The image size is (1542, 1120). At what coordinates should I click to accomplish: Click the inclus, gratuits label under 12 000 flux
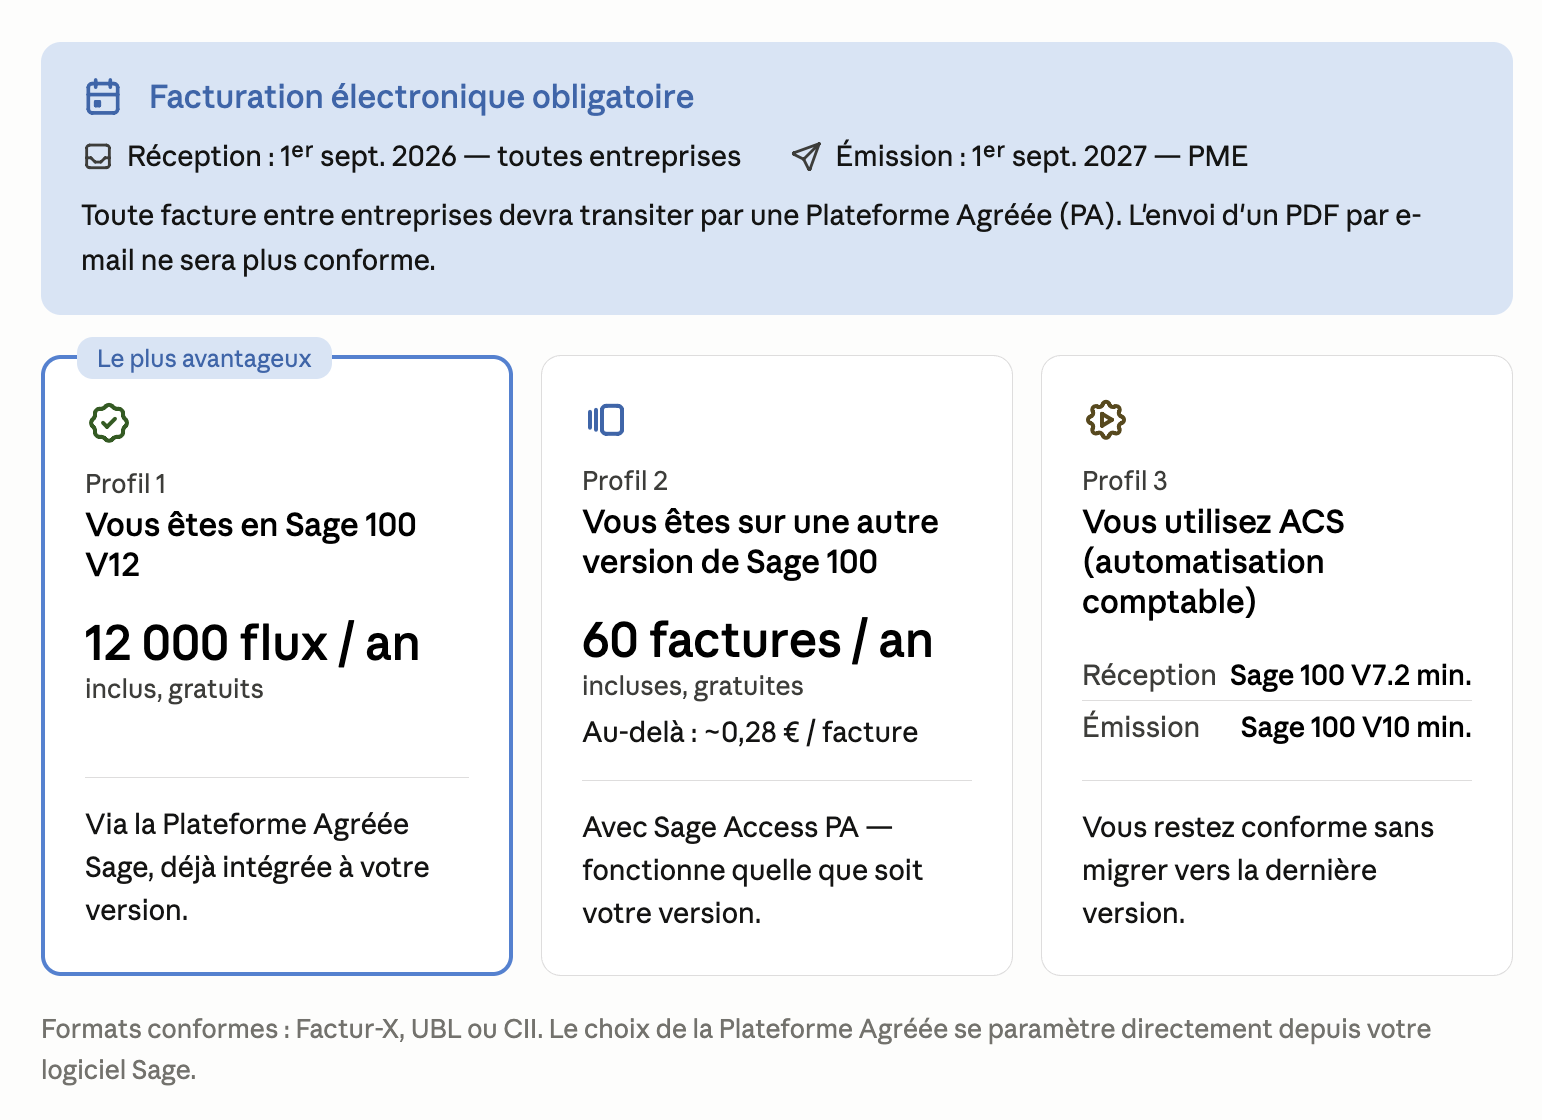pos(174,690)
